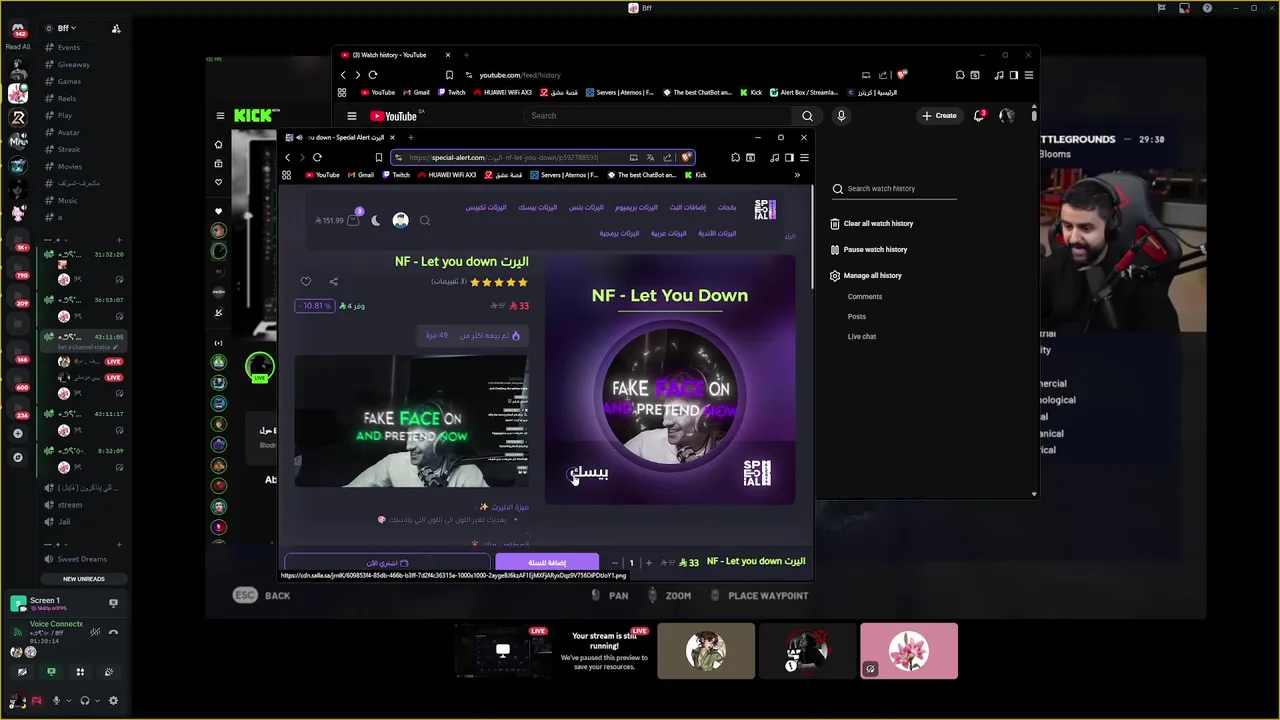The width and height of the screenshot is (1280, 720).
Task: Click YouTube voice search microphone
Action: 841,116
